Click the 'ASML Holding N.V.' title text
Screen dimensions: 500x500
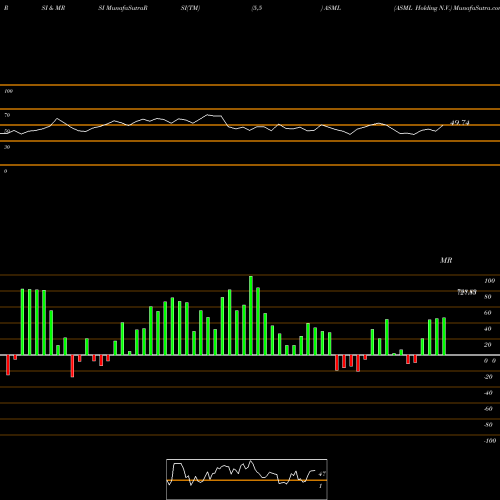coord(422,8)
